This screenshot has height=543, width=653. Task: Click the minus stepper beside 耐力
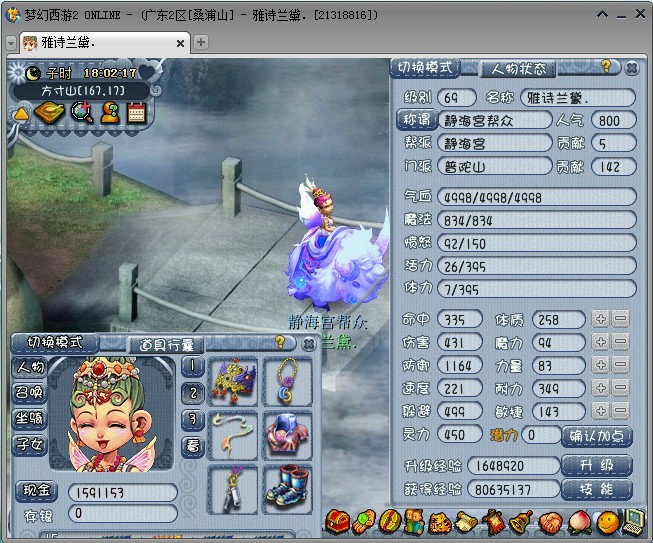(x=620, y=388)
